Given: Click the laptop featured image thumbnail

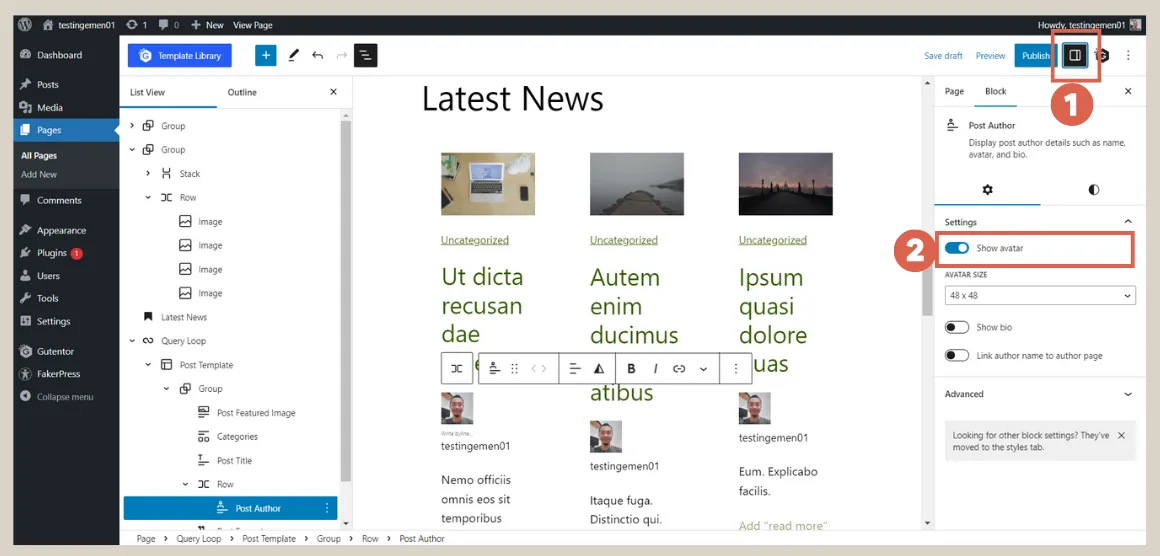Looking at the screenshot, I should tap(488, 184).
